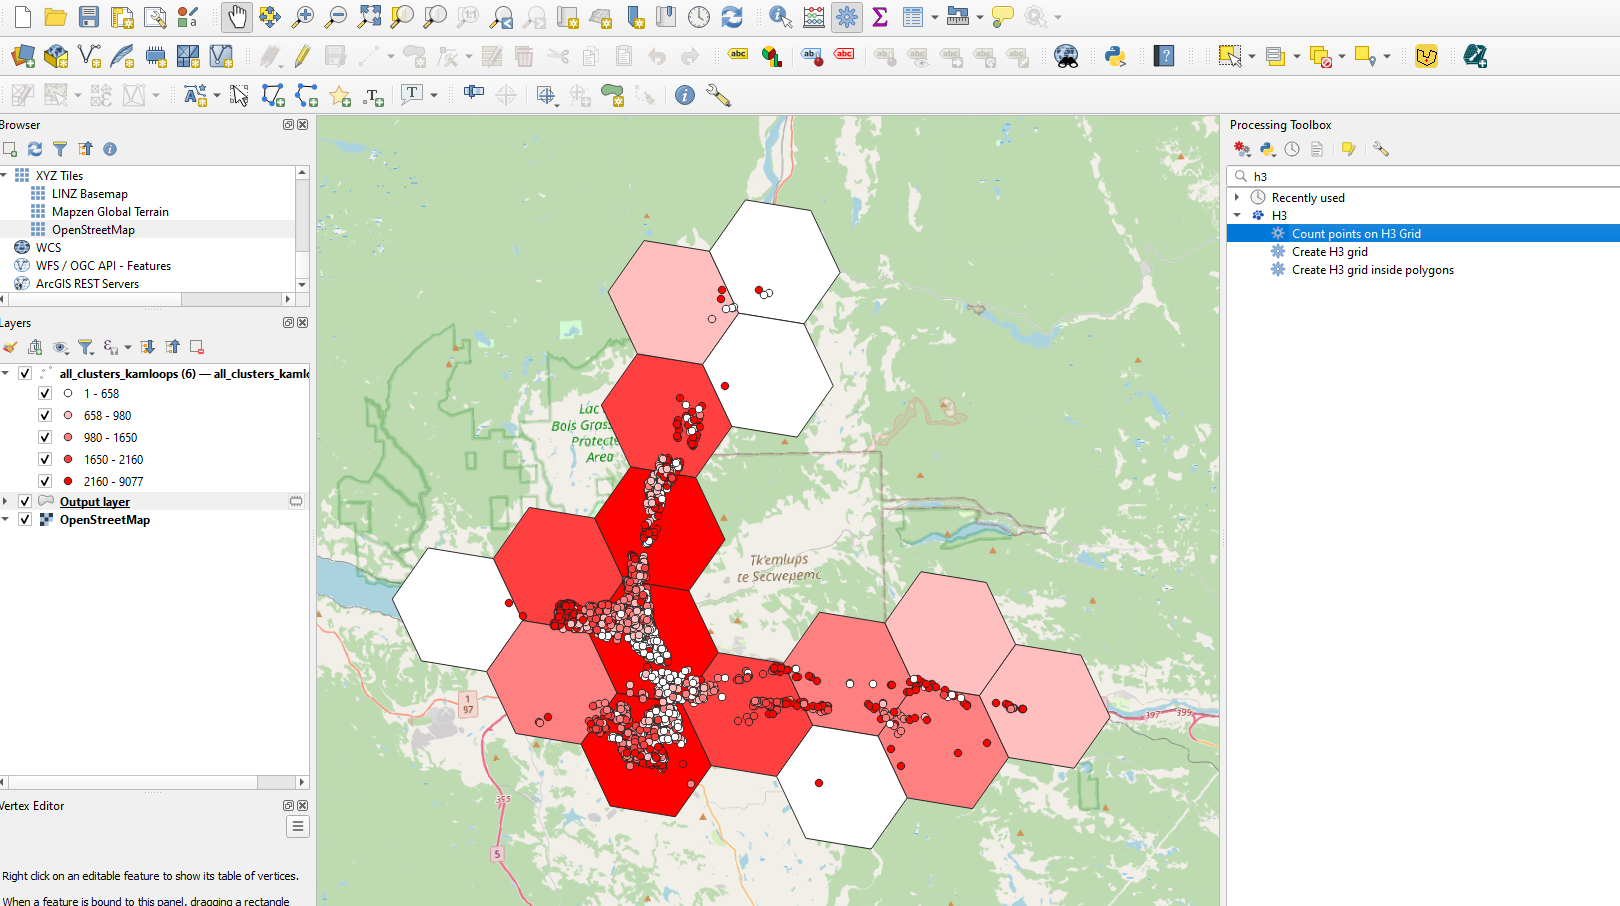1620x906 pixels.
Task: Open the Data Source Manager
Action: click(23, 56)
